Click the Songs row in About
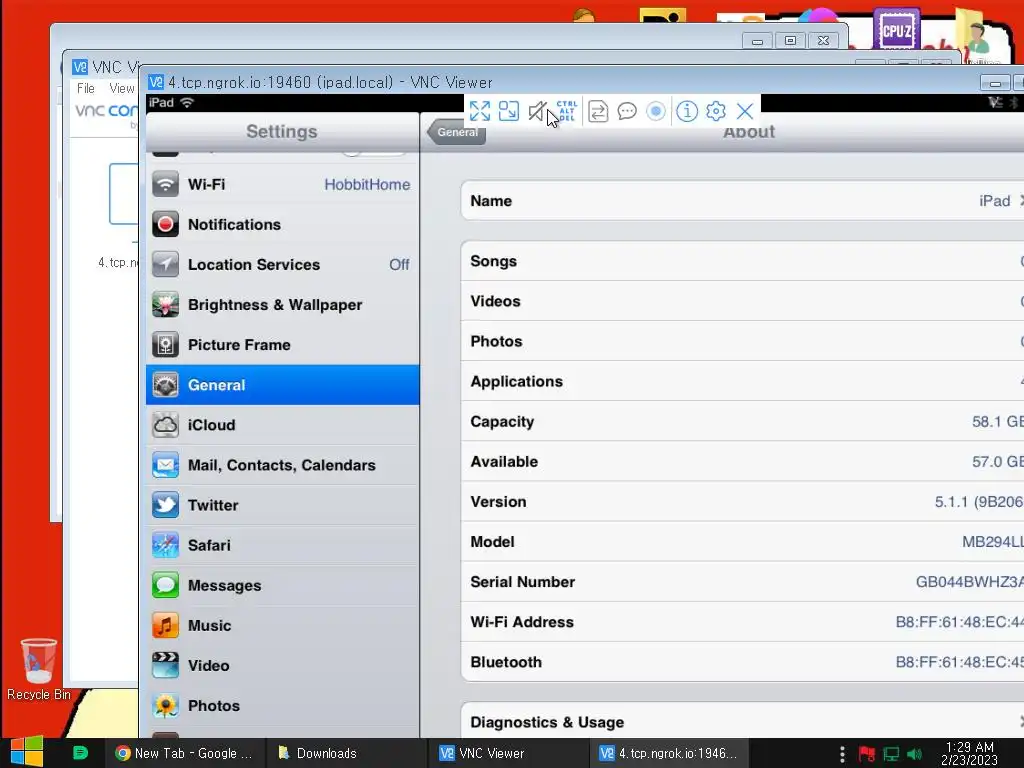1024x768 pixels. (x=743, y=261)
